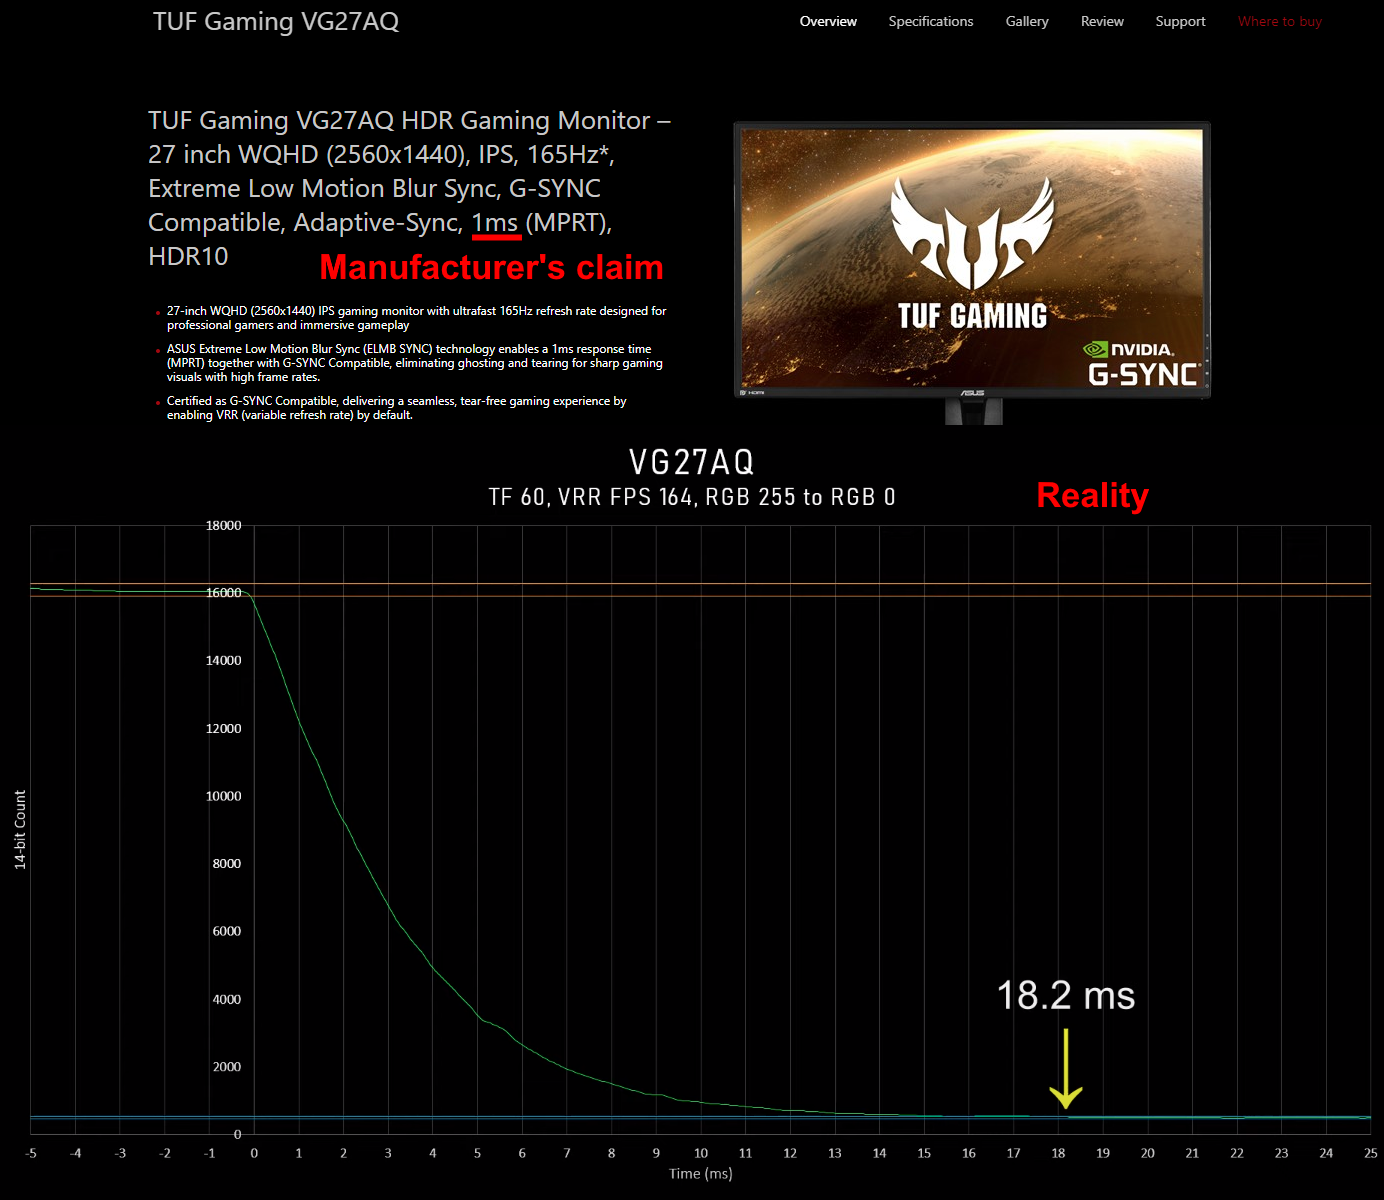Click the y-axis value 6000
The width and height of the screenshot is (1384, 1200).
pyautogui.click(x=227, y=931)
